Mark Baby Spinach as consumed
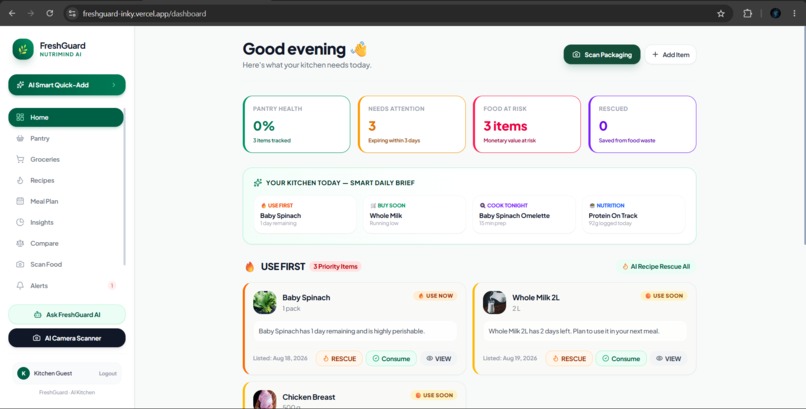The width and height of the screenshot is (806, 409). pos(391,359)
